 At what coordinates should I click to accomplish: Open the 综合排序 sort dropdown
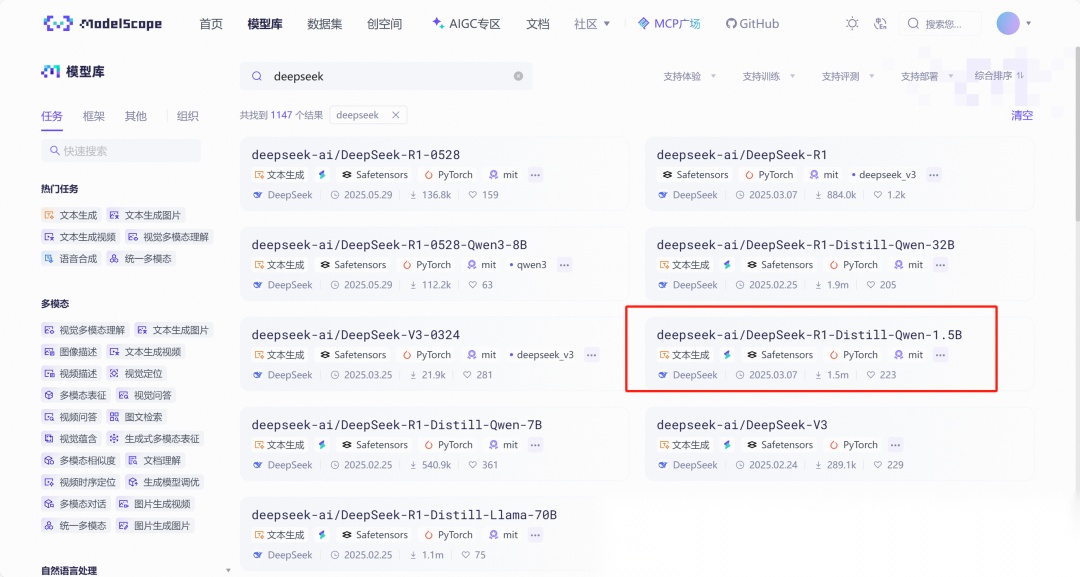click(999, 76)
